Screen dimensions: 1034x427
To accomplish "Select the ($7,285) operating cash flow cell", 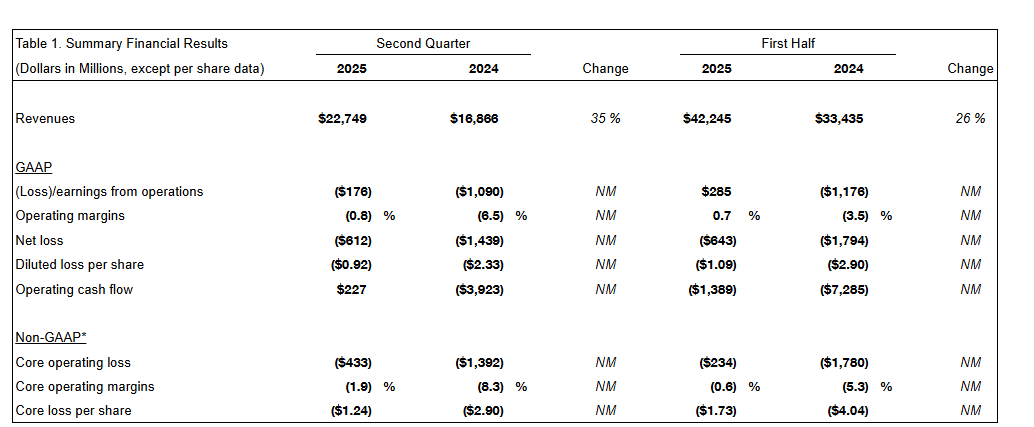I will tap(841, 290).
